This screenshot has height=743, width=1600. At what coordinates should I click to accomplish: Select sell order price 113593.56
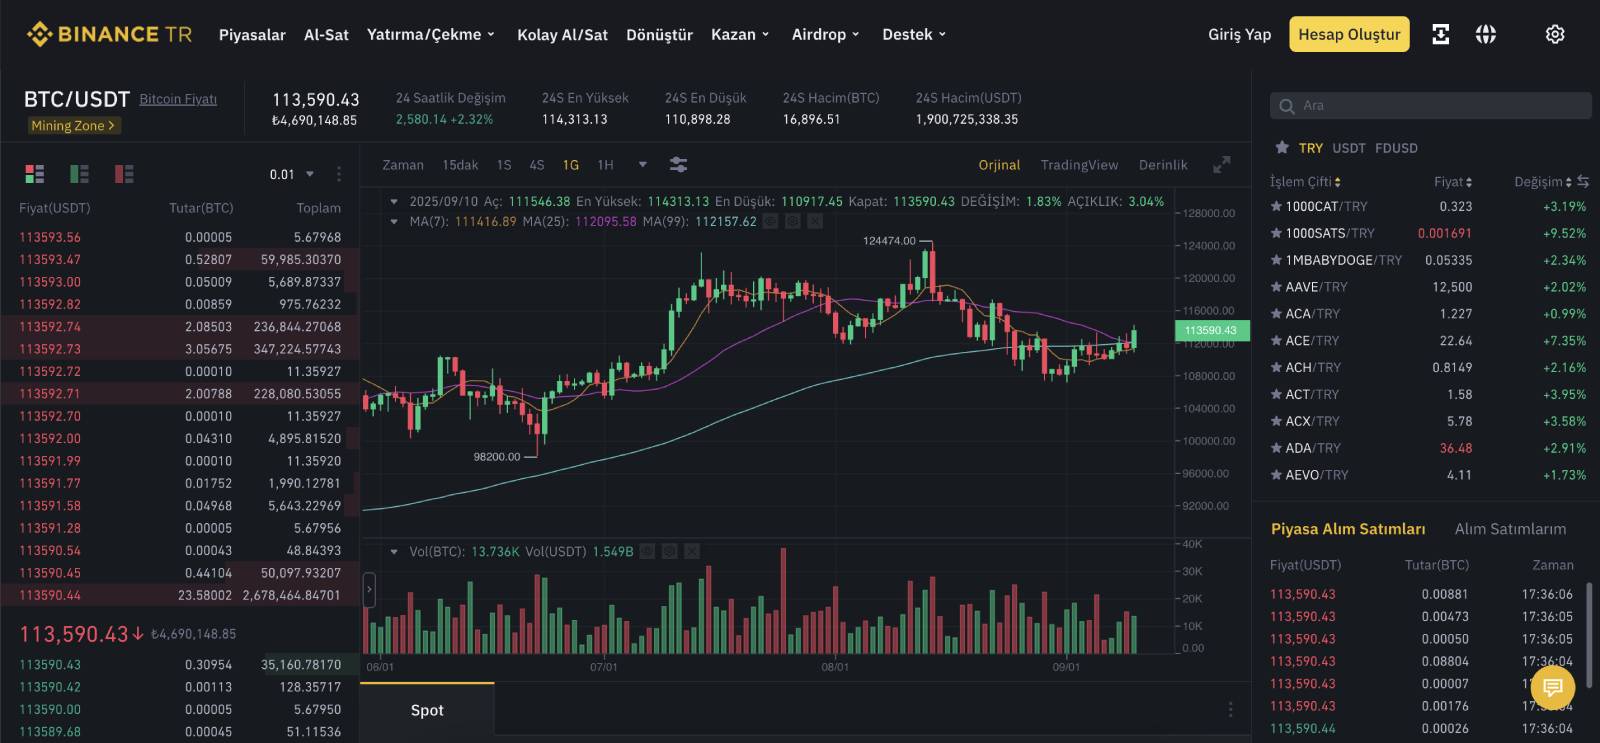tap(50, 237)
